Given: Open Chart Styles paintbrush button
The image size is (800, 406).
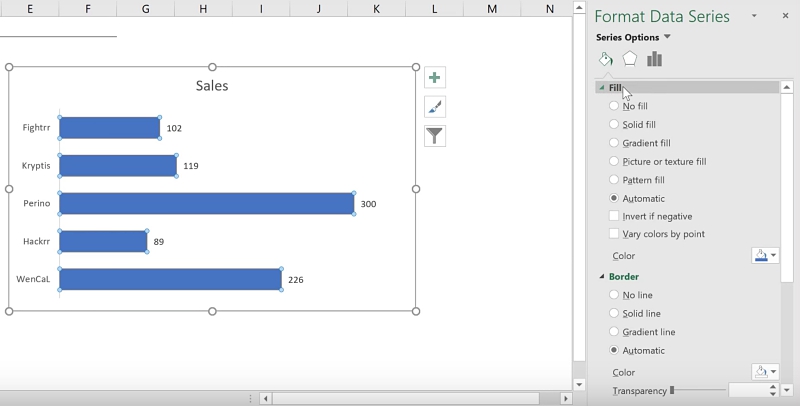Looking at the screenshot, I should pos(435,107).
